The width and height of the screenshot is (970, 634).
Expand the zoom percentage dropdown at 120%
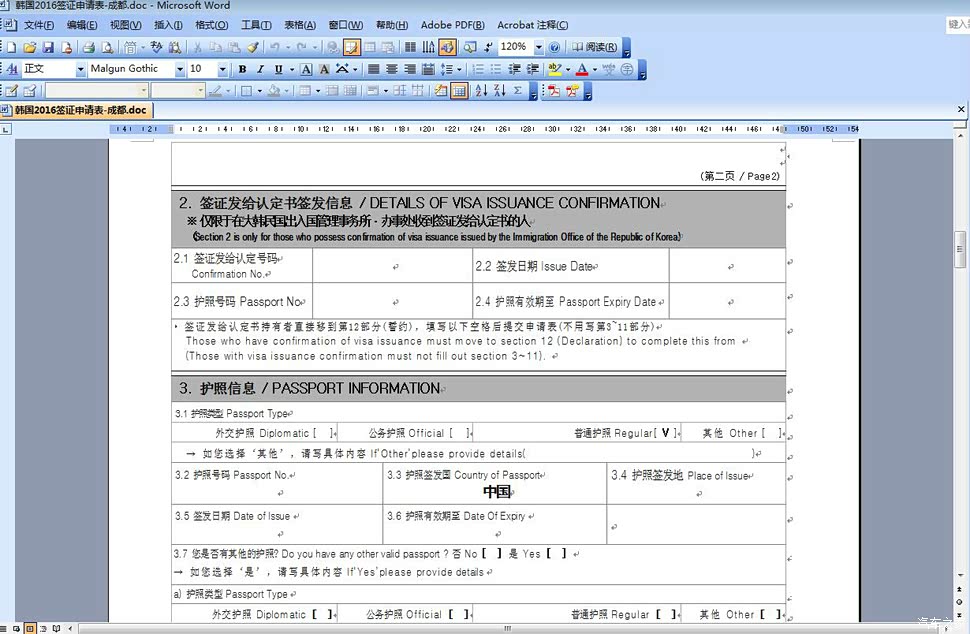[x=538, y=47]
